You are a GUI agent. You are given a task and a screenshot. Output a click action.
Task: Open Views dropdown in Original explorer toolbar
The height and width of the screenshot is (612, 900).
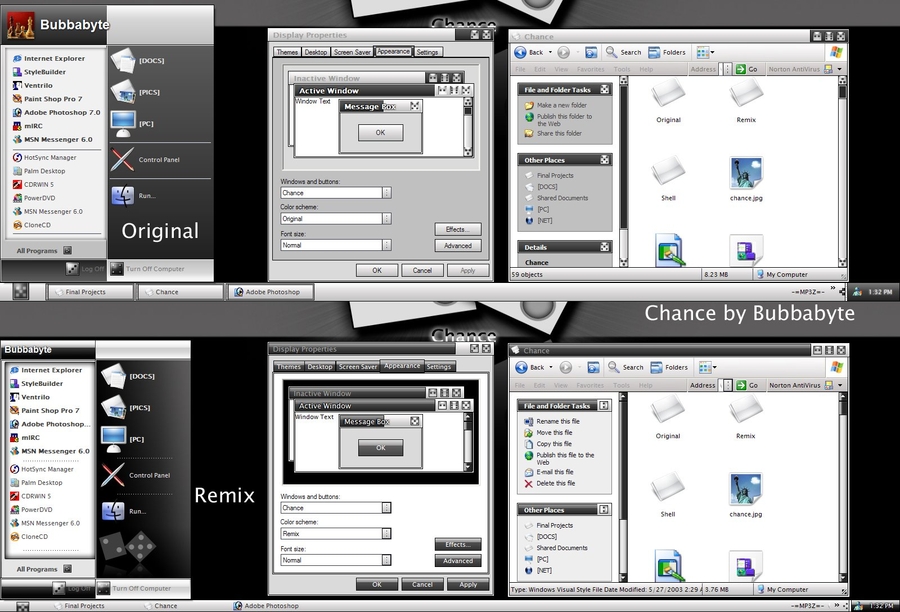[705, 52]
